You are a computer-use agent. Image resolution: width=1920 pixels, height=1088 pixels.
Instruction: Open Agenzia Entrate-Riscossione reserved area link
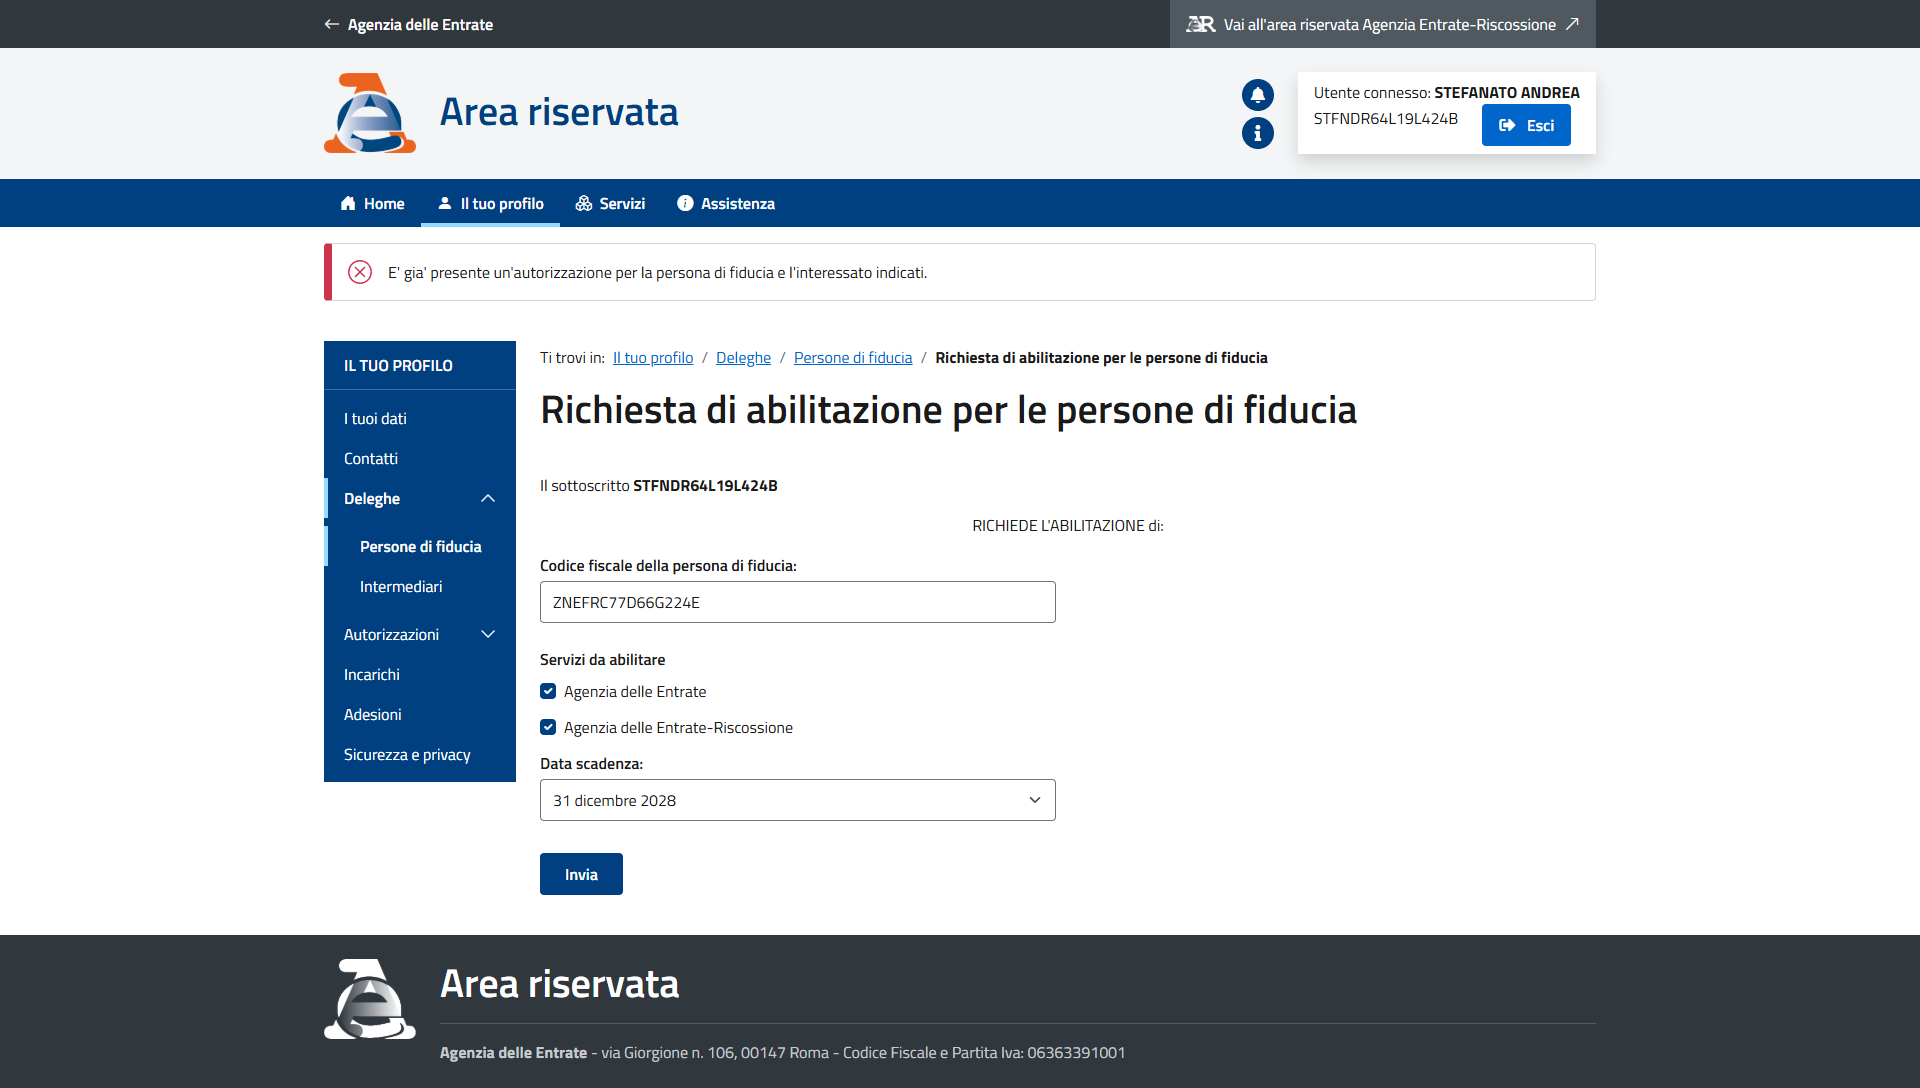(x=1382, y=24)
